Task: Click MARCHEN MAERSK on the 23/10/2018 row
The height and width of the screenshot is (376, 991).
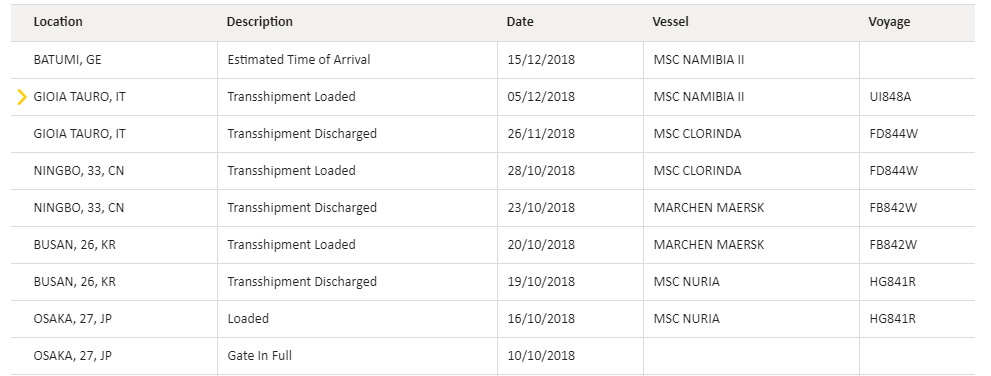Action: 709,208
